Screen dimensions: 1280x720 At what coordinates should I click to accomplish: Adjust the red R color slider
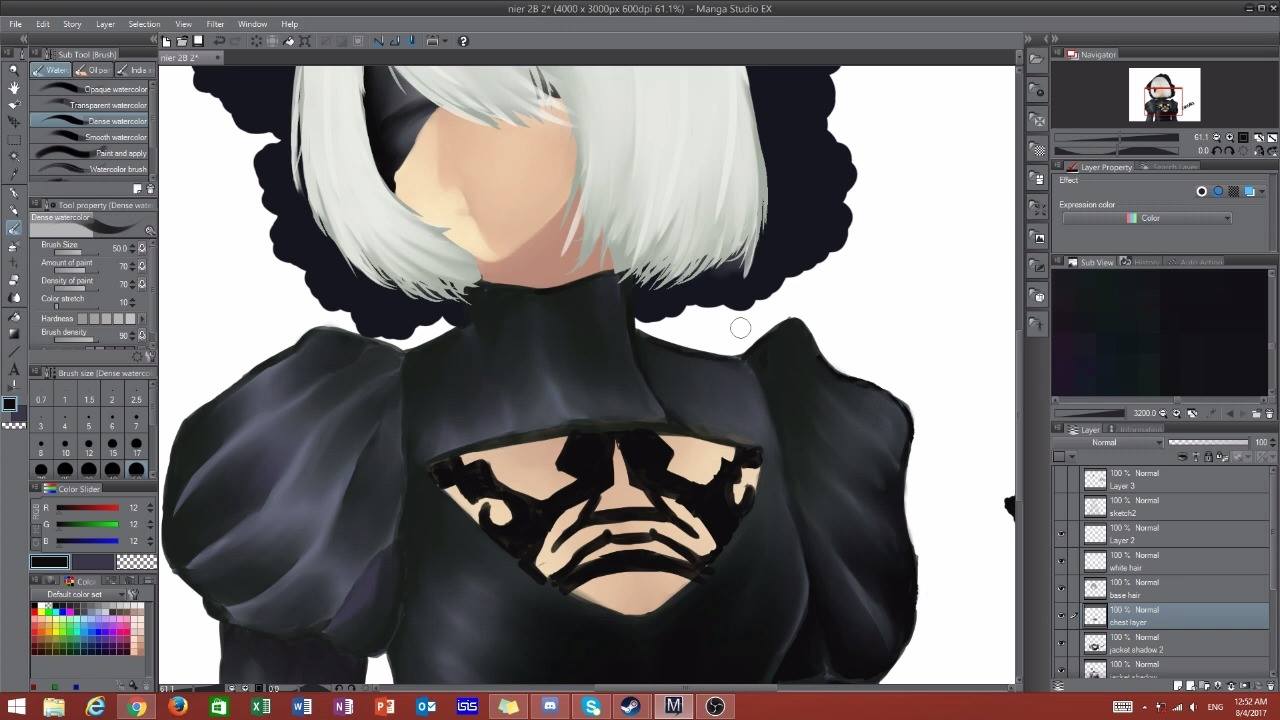coord(87,508)
